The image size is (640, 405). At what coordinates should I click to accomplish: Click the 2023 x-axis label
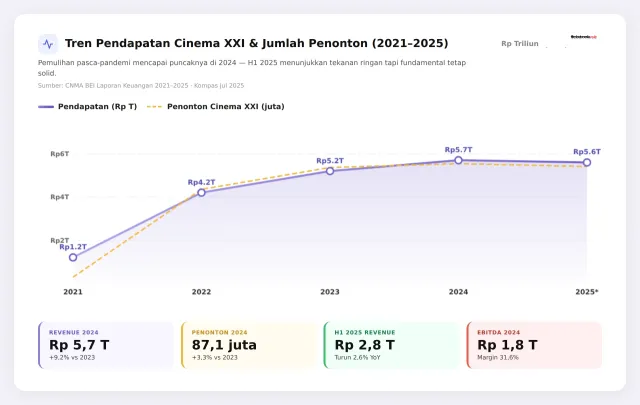tap(330, 292)
